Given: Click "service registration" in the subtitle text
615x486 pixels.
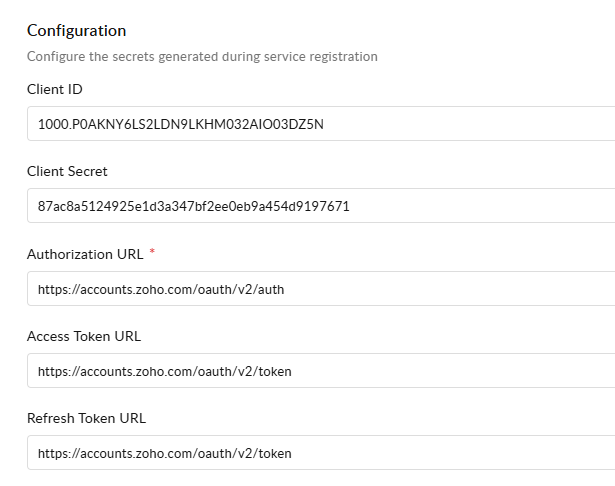Looking at the screenshot, I should point(328,56).
